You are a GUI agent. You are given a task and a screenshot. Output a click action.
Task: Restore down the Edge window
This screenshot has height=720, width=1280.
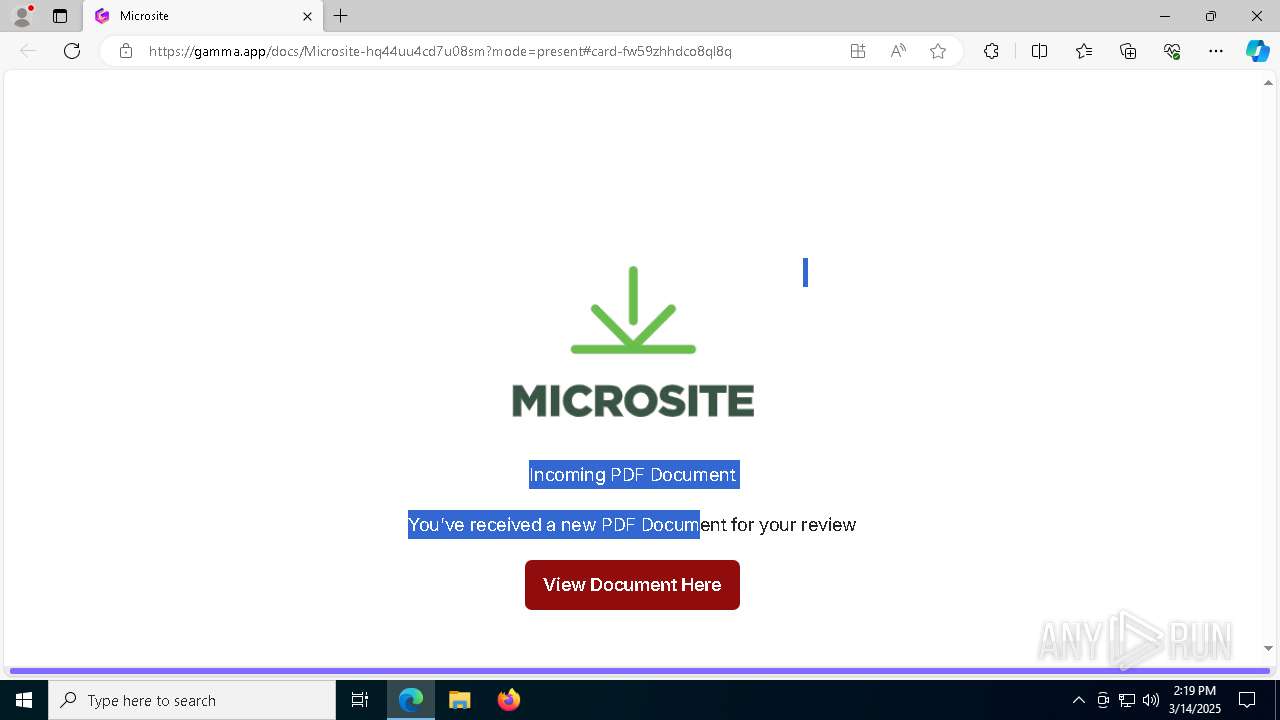[x=1211, y=16]
